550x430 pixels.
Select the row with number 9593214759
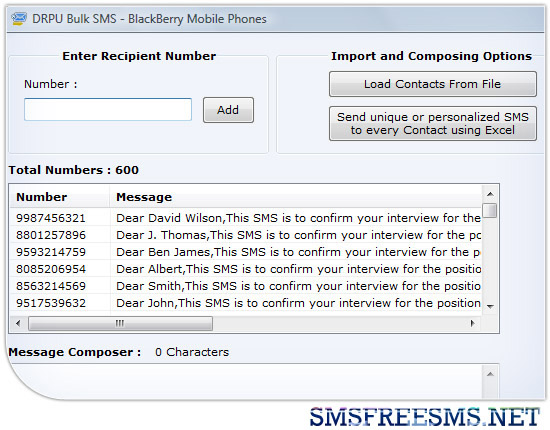[246, 252]
